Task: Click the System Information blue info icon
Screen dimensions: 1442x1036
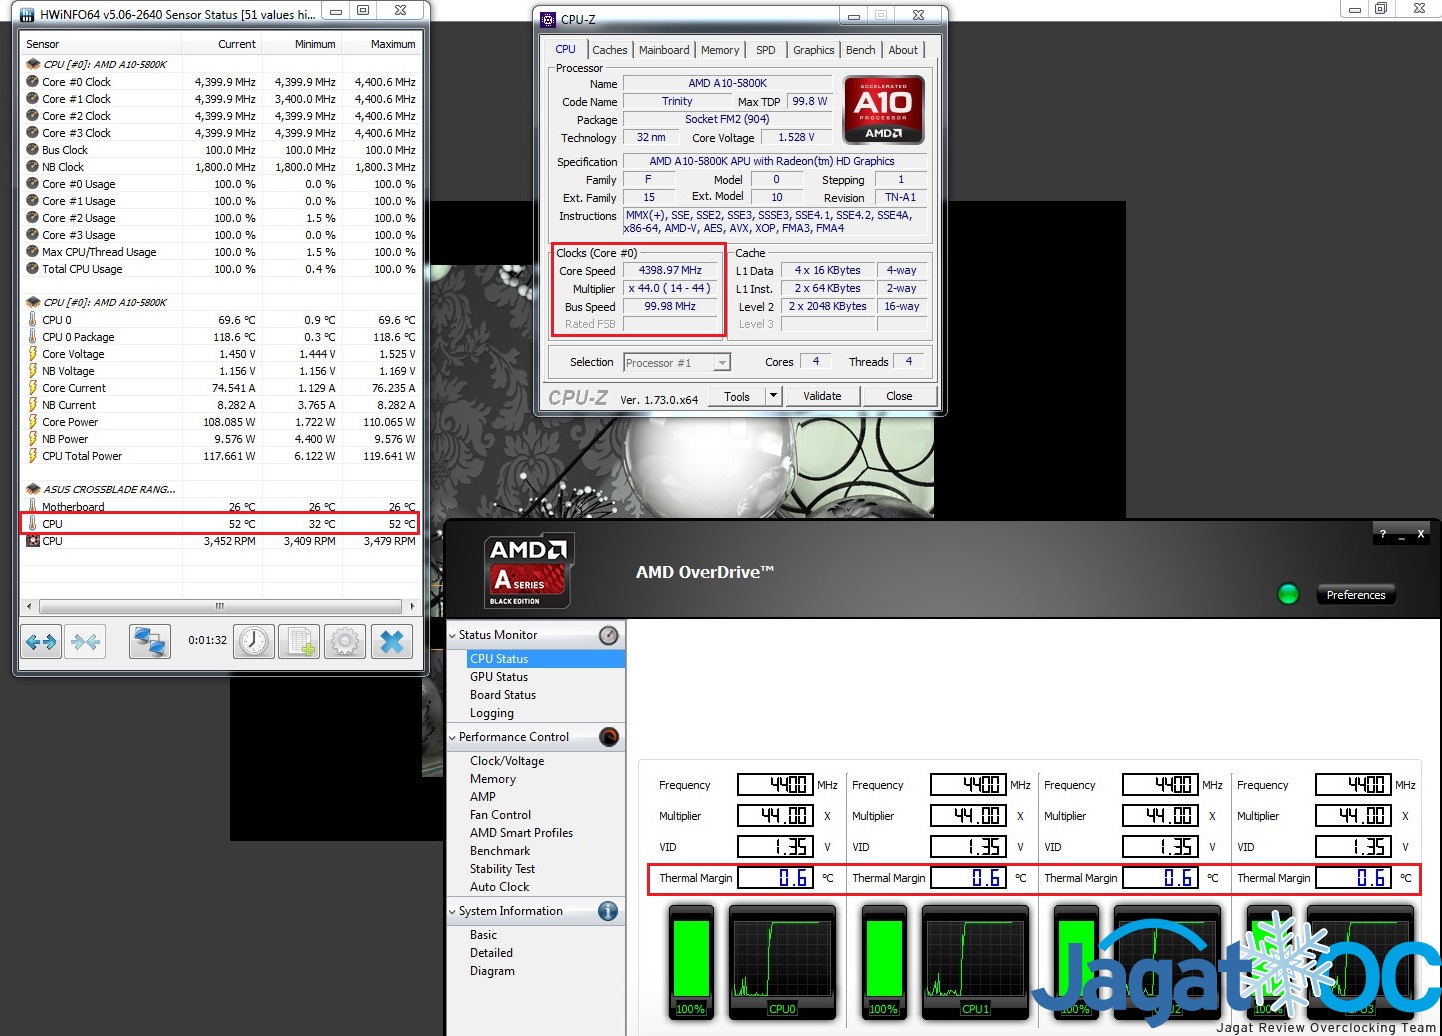Action: pos(608,911)
